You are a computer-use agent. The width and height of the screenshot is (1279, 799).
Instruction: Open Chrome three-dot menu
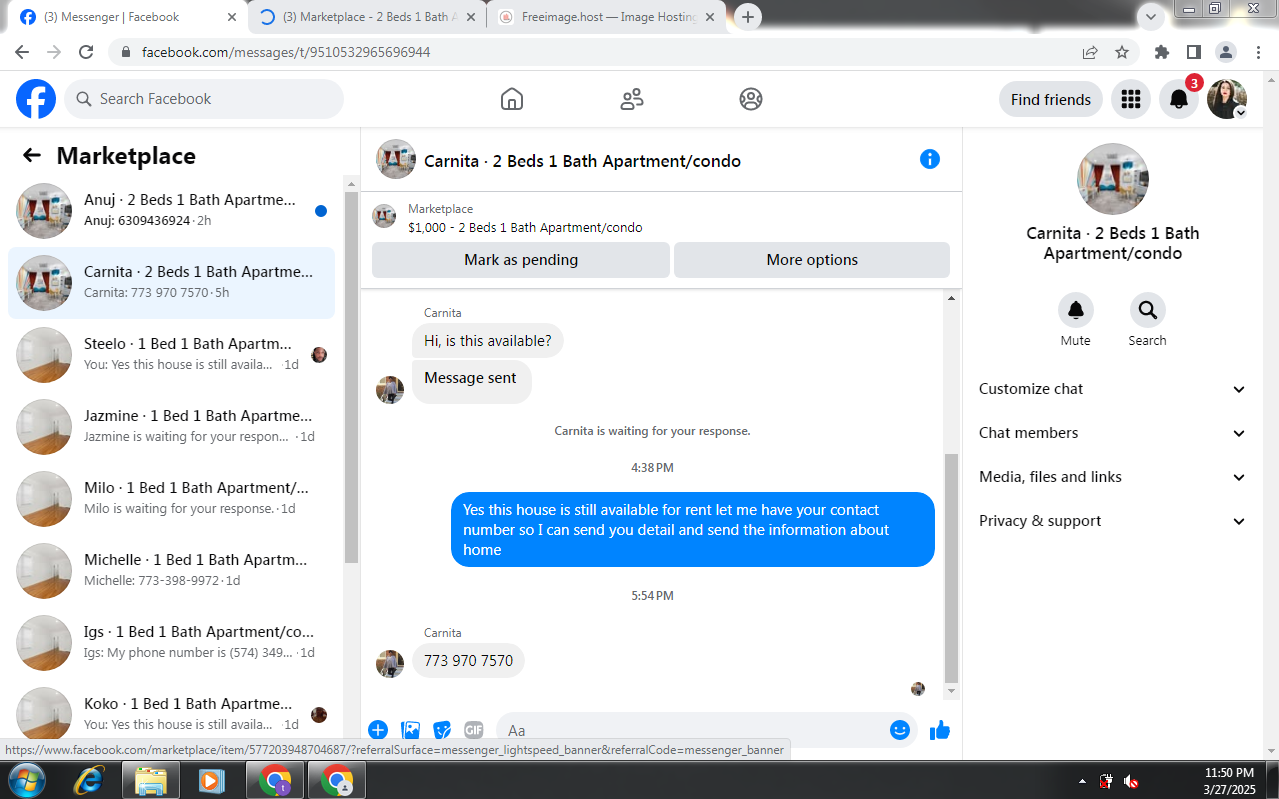coord(1257,52)
